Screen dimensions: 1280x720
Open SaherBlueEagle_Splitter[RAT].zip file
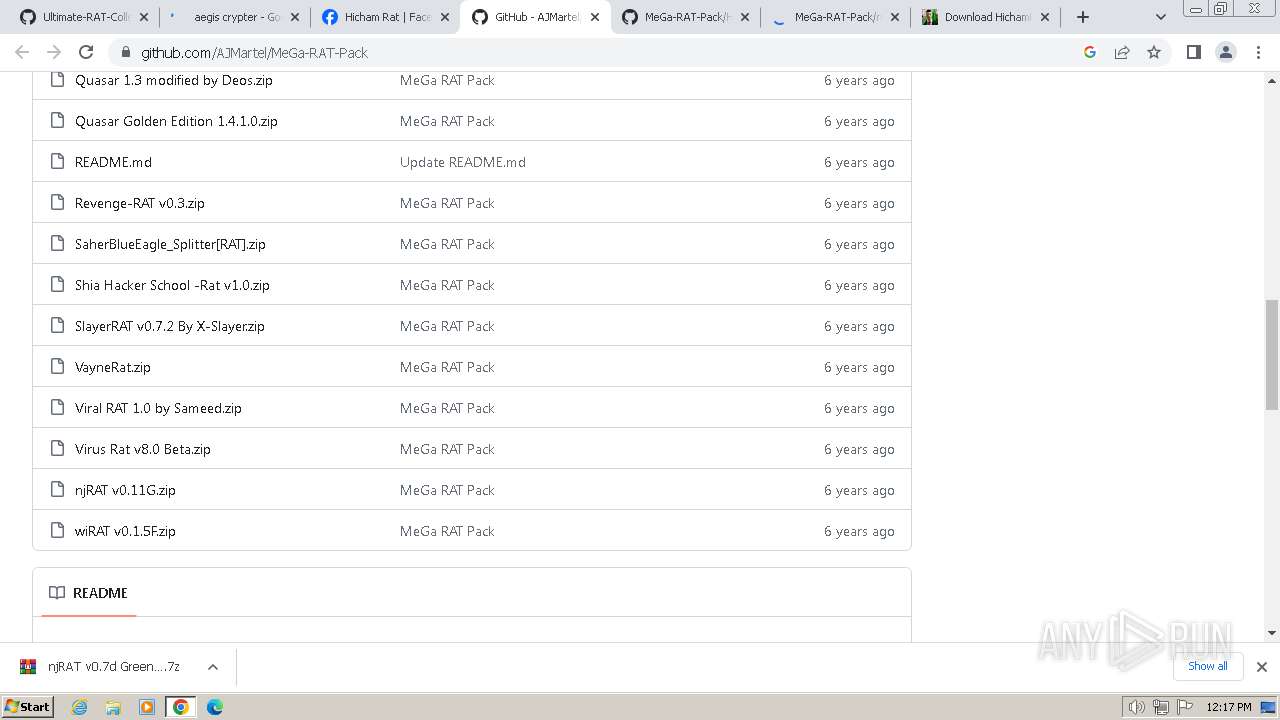tap(170, 244)
